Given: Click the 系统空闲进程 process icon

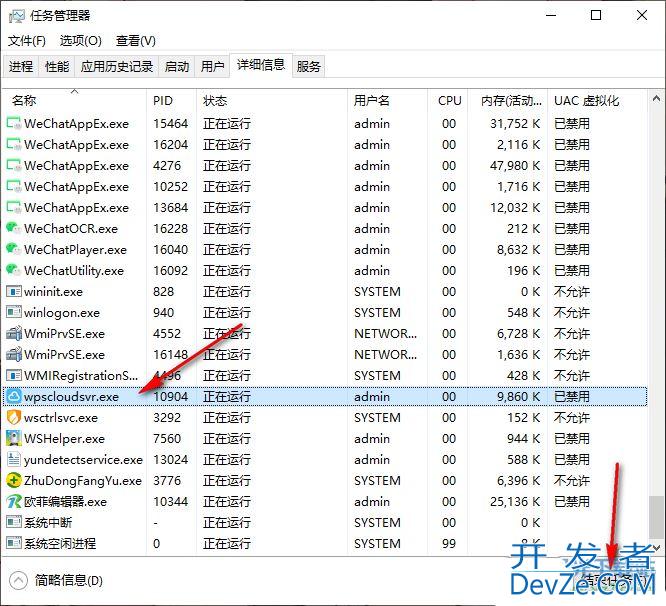Looking at the screenshot, I should [14, 543].
